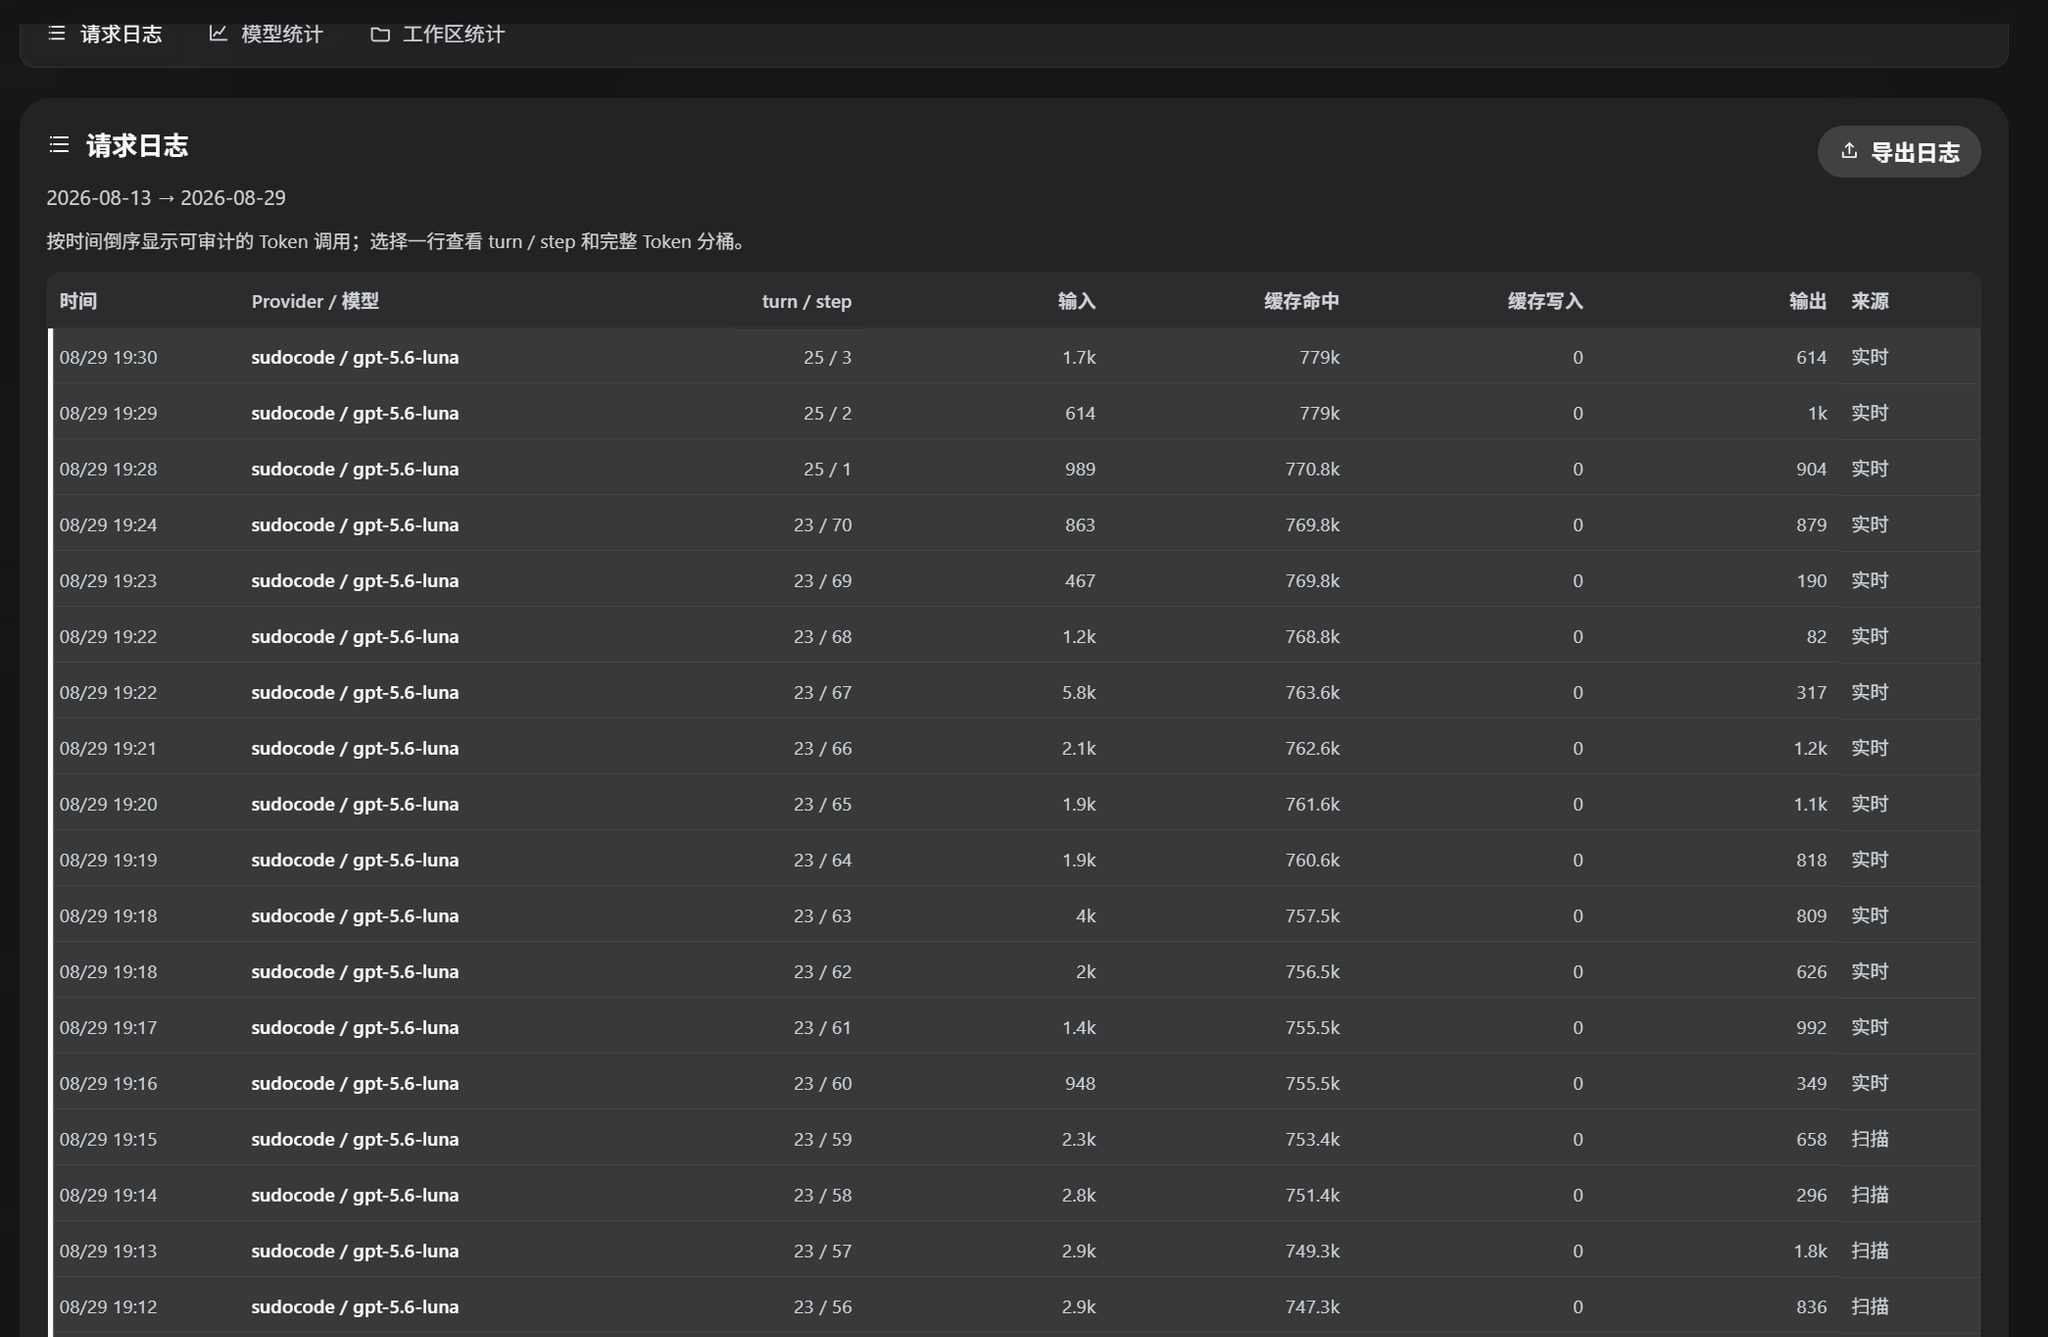Switch to the 工作区统计 tab
This screenshot has width=2048, height=1337.
pos(437,34)
